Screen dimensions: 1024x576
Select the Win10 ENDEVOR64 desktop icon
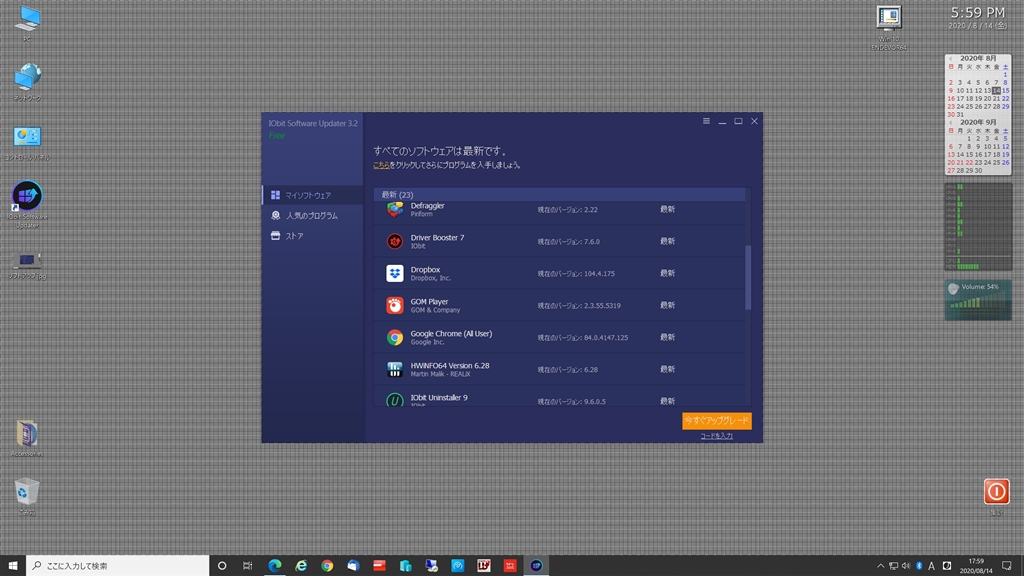tap(889, 27)
